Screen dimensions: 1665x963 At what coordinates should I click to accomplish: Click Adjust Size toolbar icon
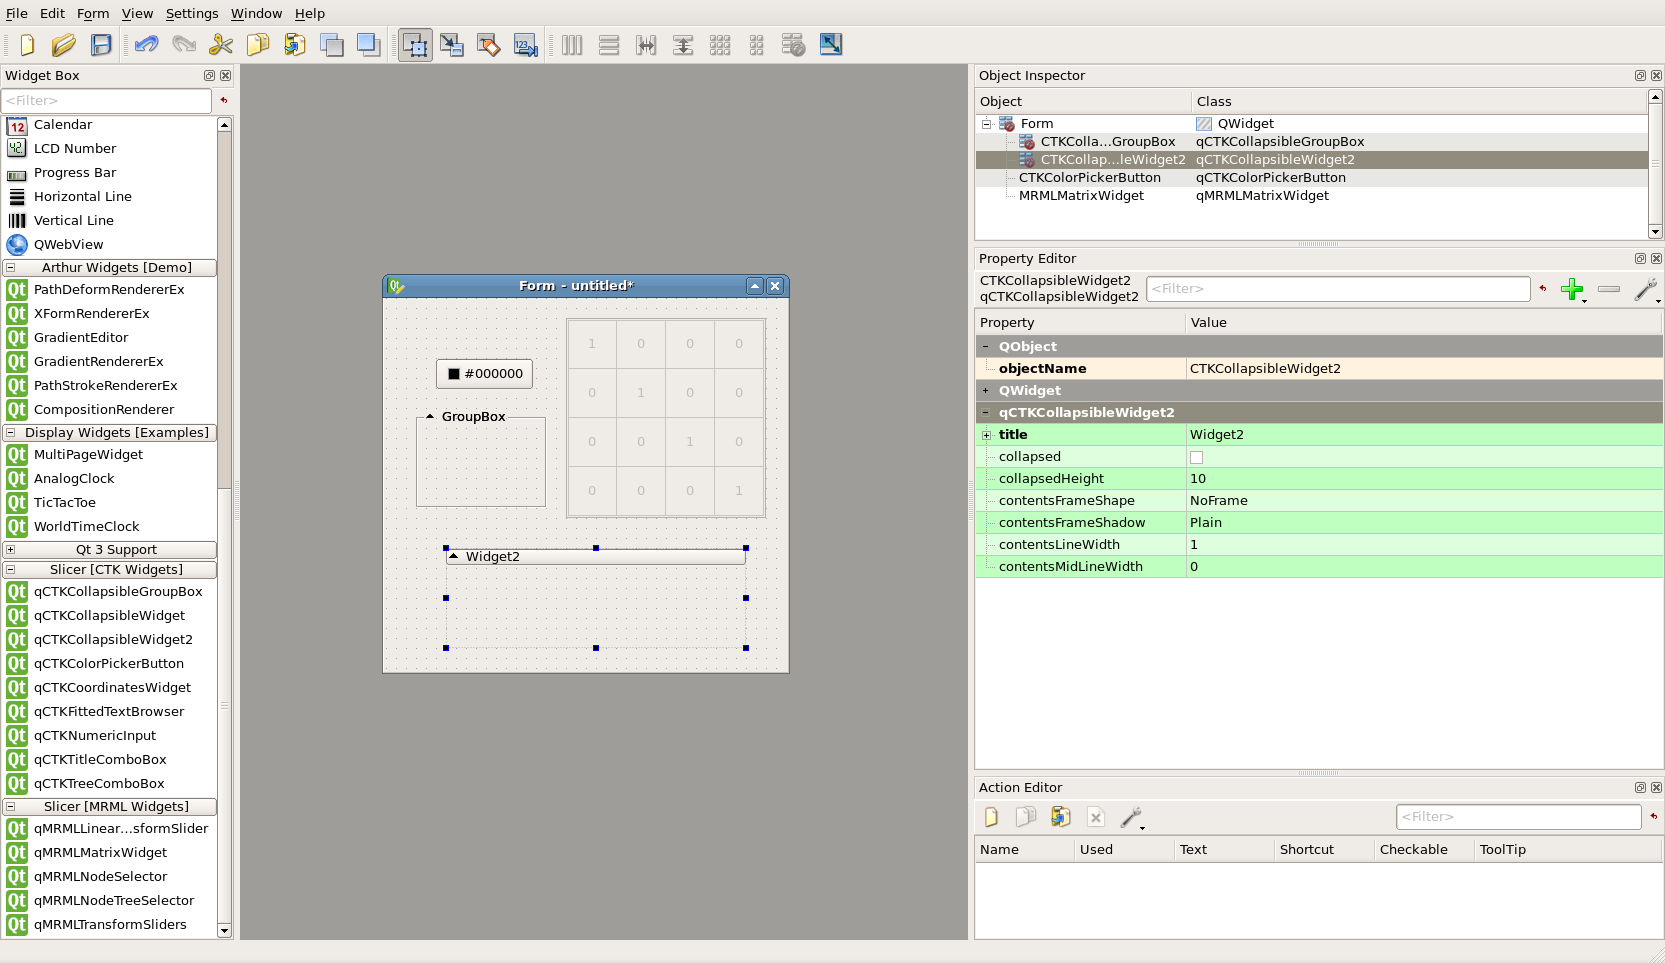(831, 45)
